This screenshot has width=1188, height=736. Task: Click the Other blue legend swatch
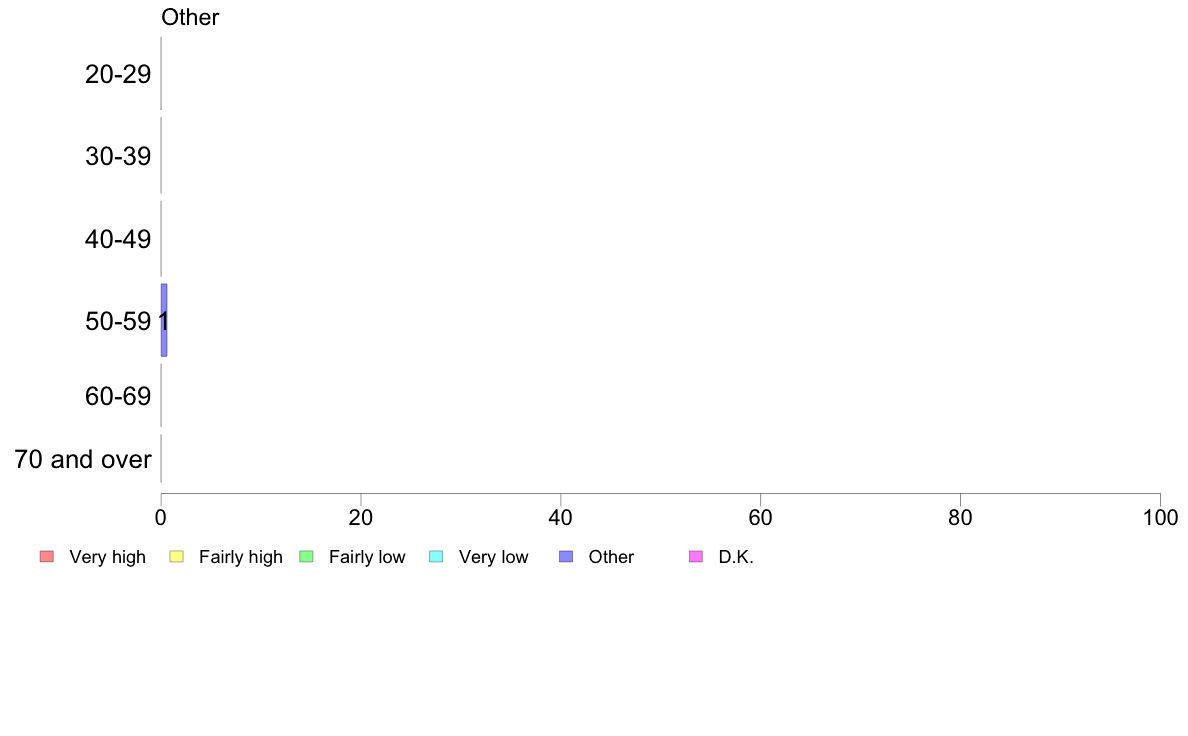coord(566,557)
